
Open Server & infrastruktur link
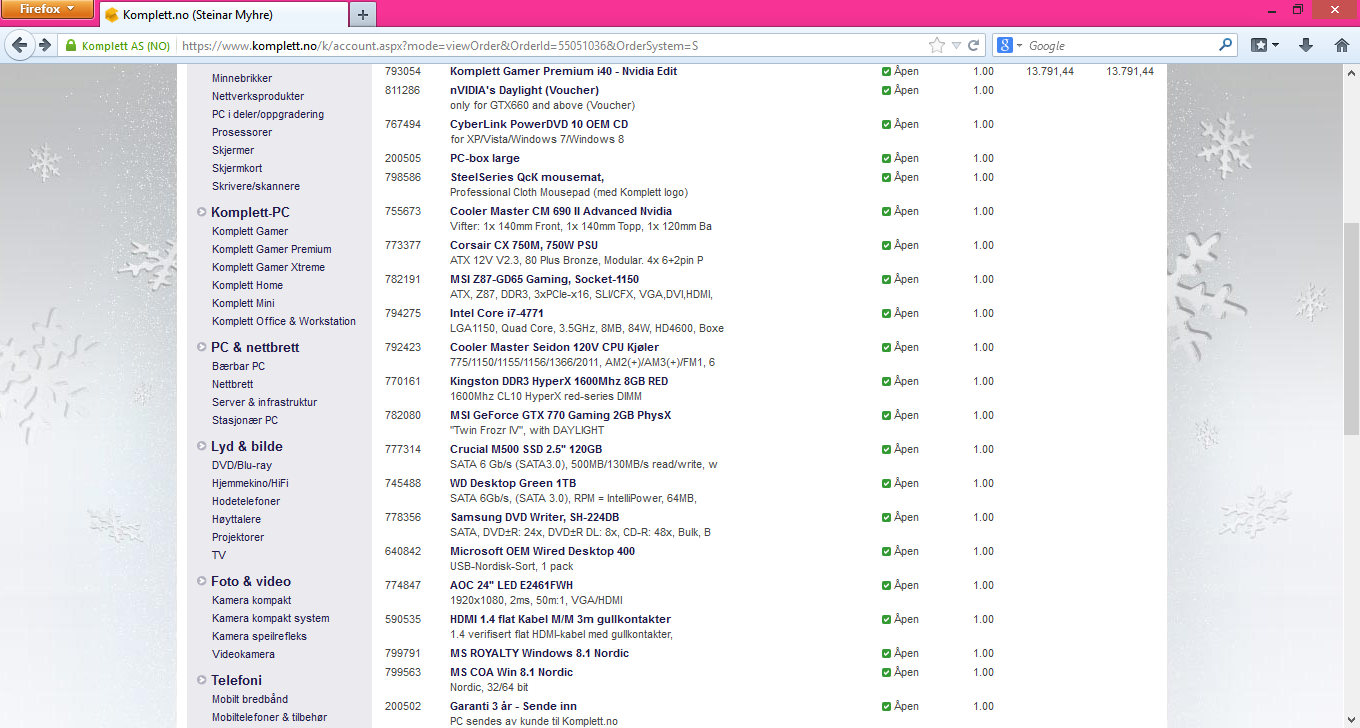tap(264, 402)
